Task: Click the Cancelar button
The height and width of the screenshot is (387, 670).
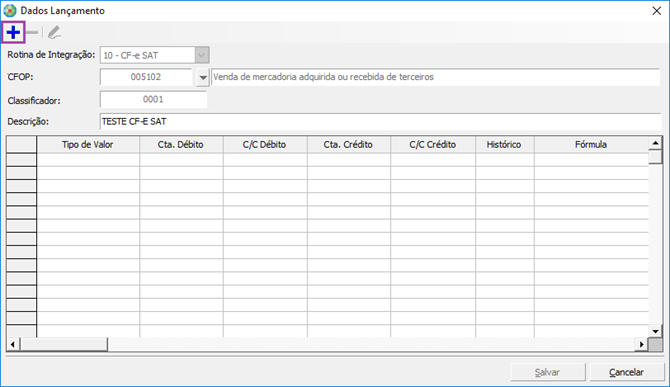Action: 627,372
